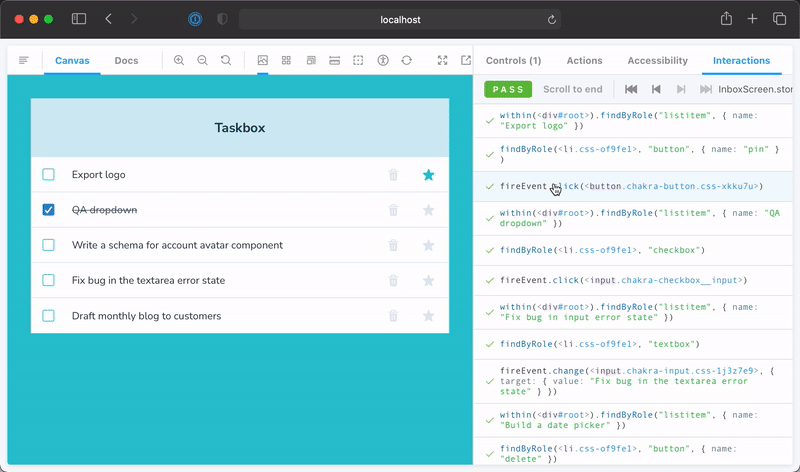Unpin the Export logo star

[429, 175]
